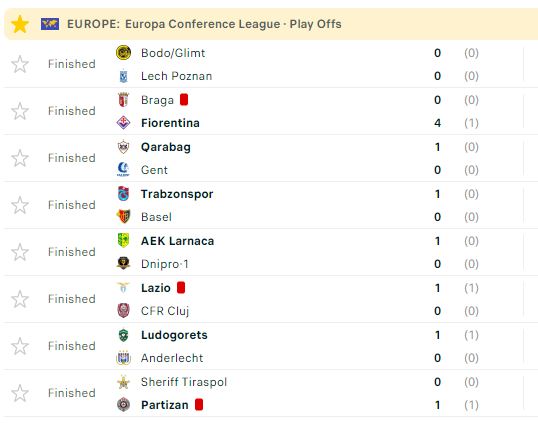
Task: Unfavorite the Europa Conference League gold star
Action: [x=20, y=24]
